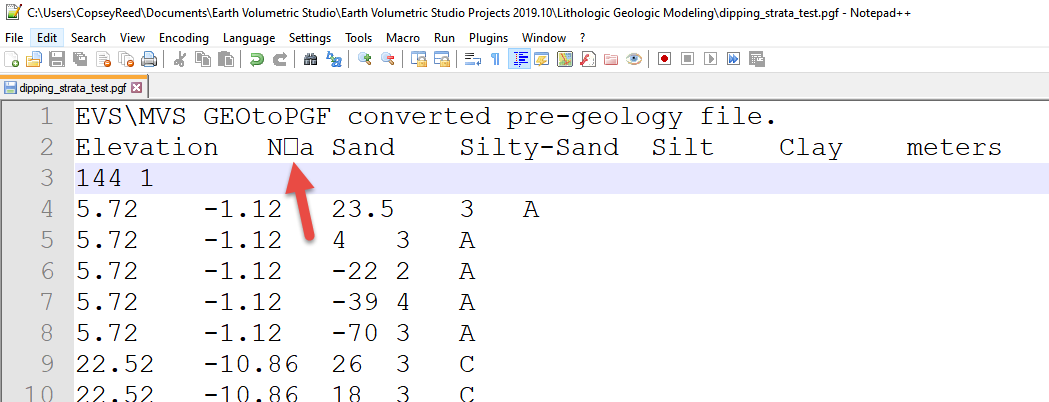
Task: Click the Open file folder icon
Action: [34, 60]
